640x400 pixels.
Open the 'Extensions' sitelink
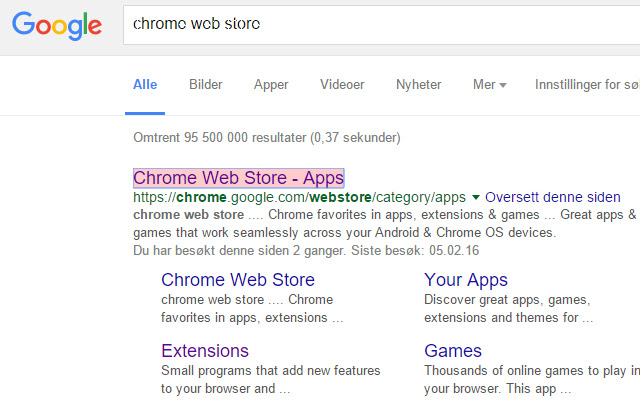(x=205, y=351)
